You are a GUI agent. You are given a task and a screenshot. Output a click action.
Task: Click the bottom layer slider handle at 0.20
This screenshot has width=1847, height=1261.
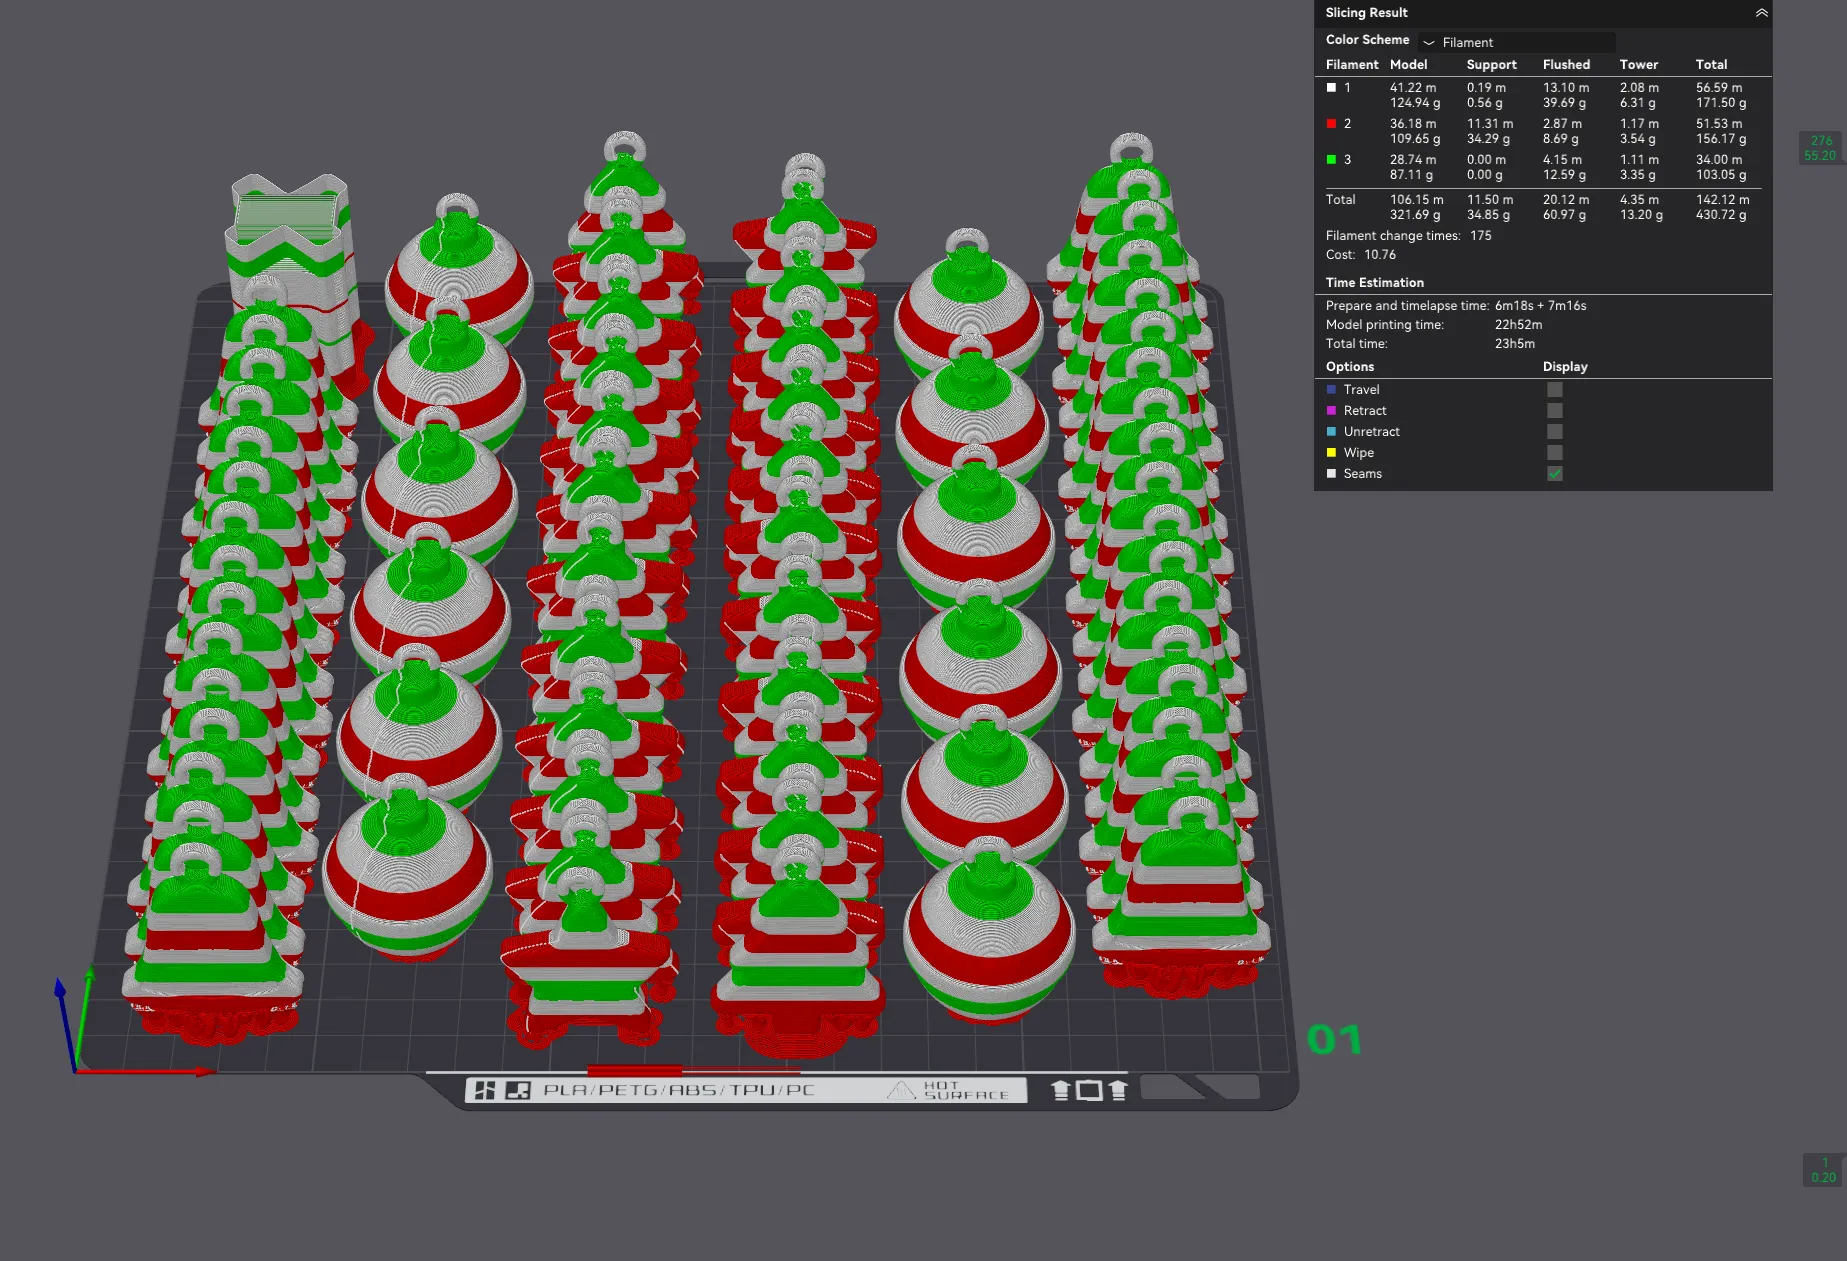pyautogui.click(x=1823, y=1170)
